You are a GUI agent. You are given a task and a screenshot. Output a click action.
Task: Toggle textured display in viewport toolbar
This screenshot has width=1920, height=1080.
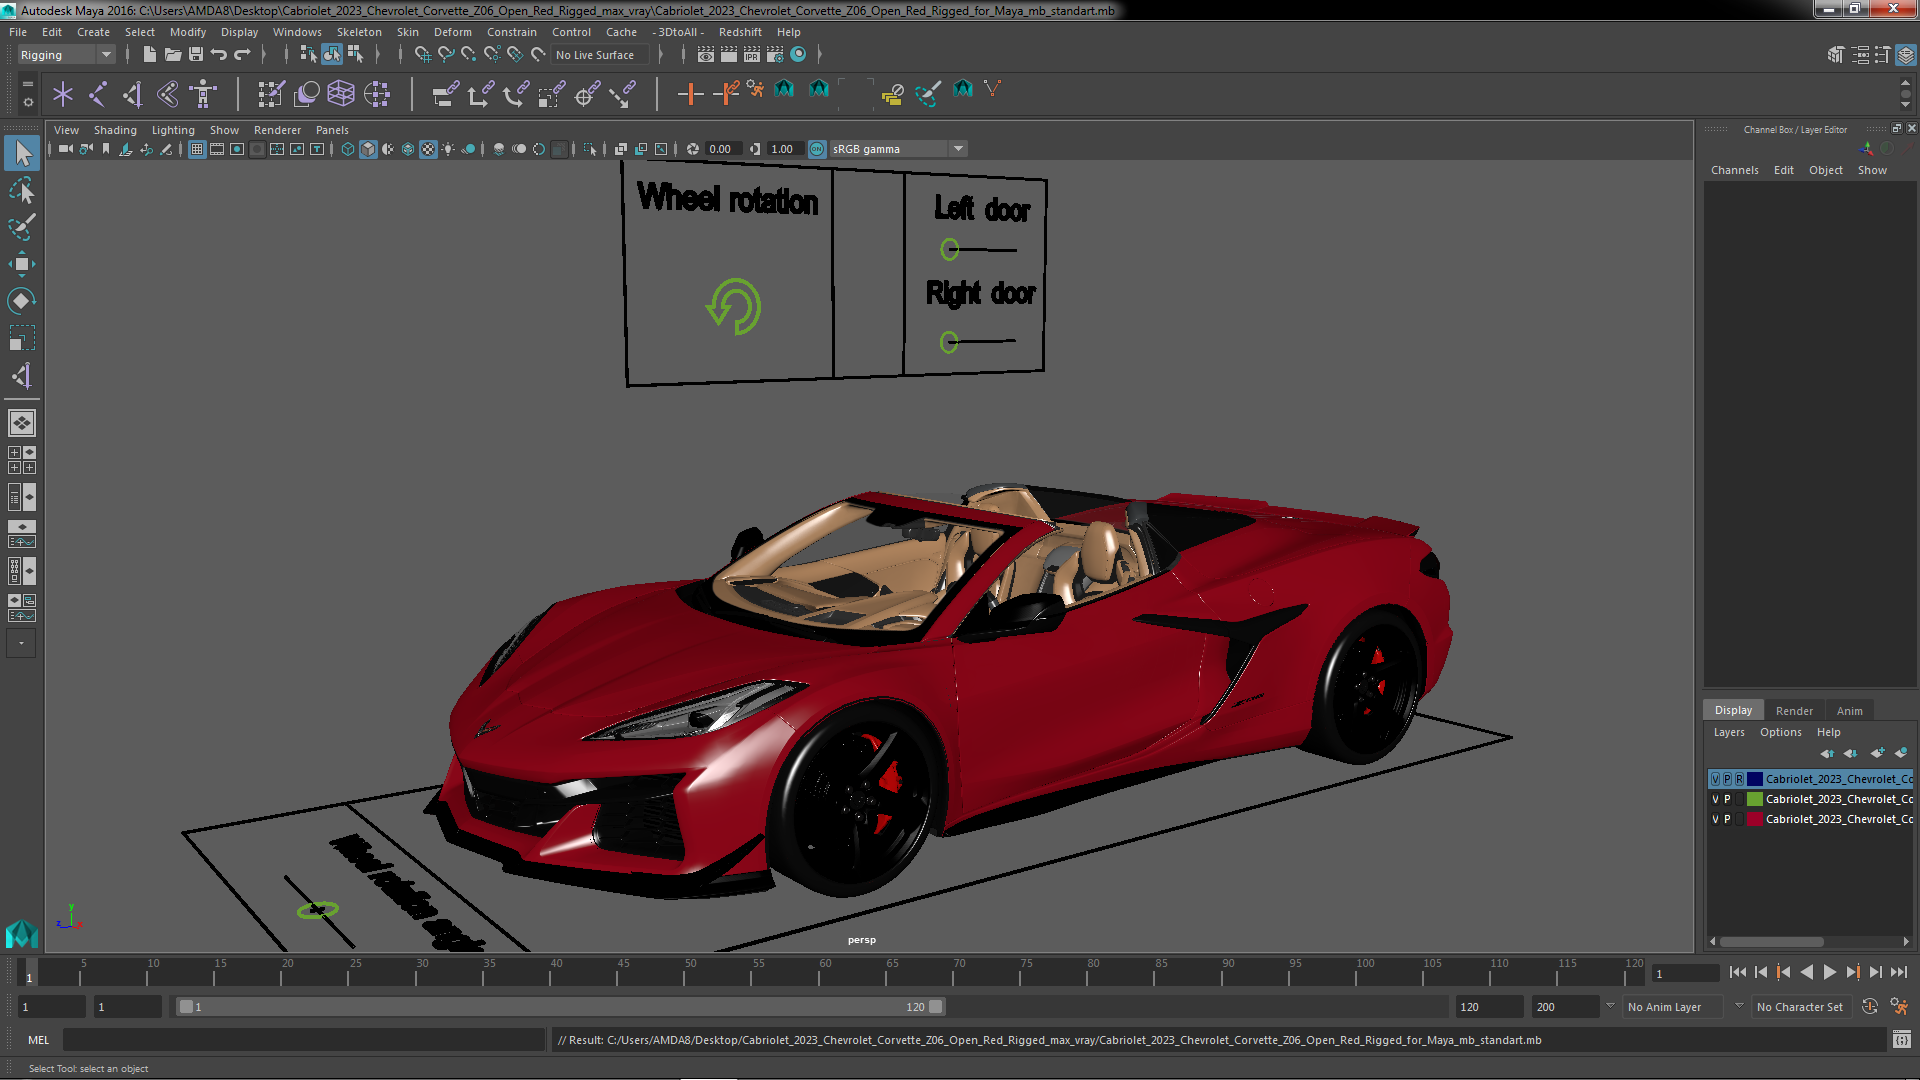[428, 149]
